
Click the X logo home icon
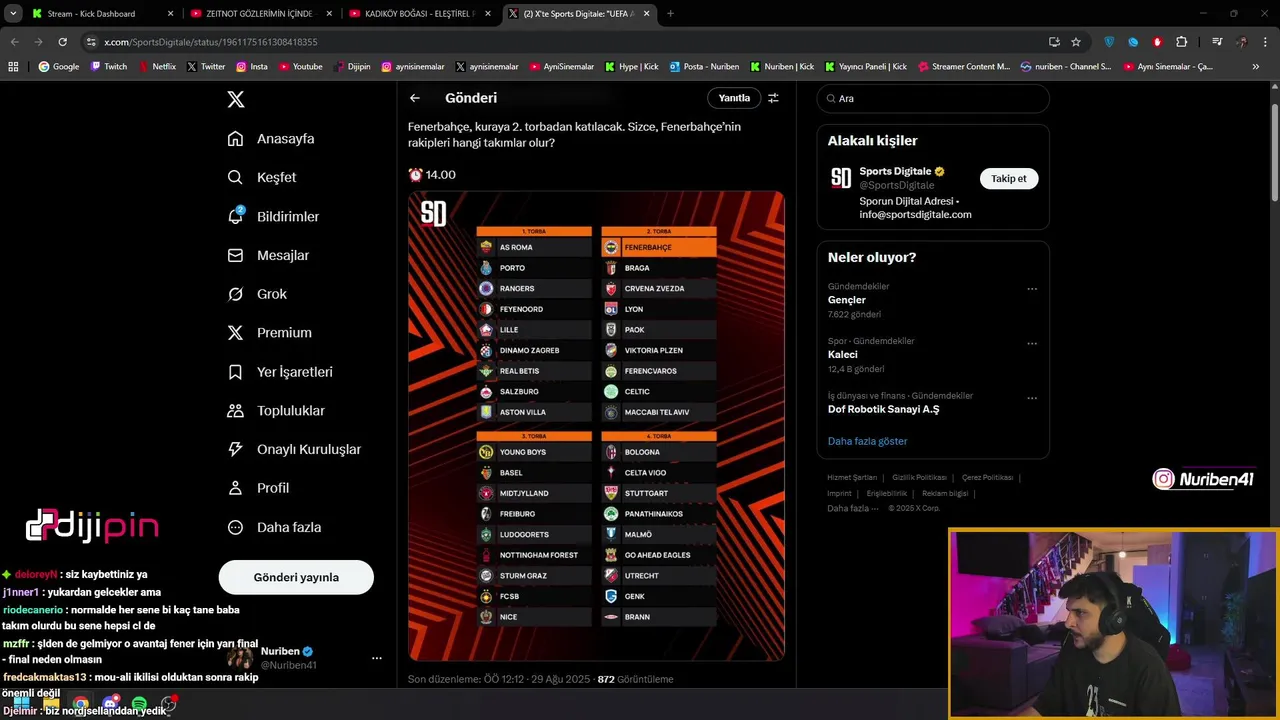pyautogui.click(x=235, y=99)
